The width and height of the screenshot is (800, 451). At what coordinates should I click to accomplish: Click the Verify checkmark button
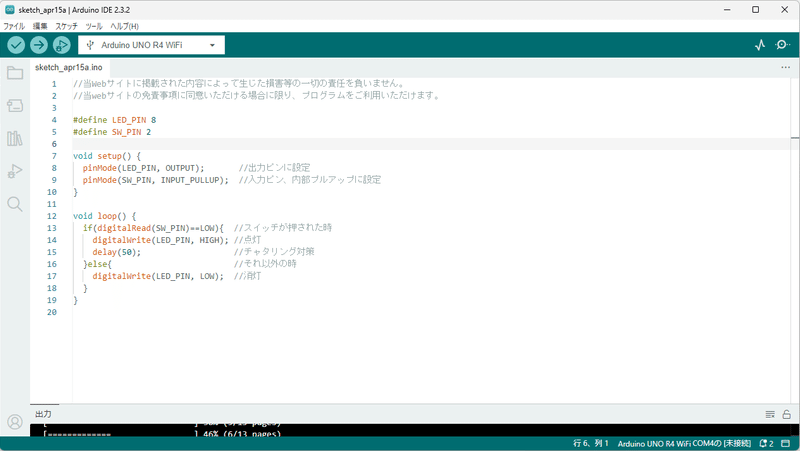(16, 45)
